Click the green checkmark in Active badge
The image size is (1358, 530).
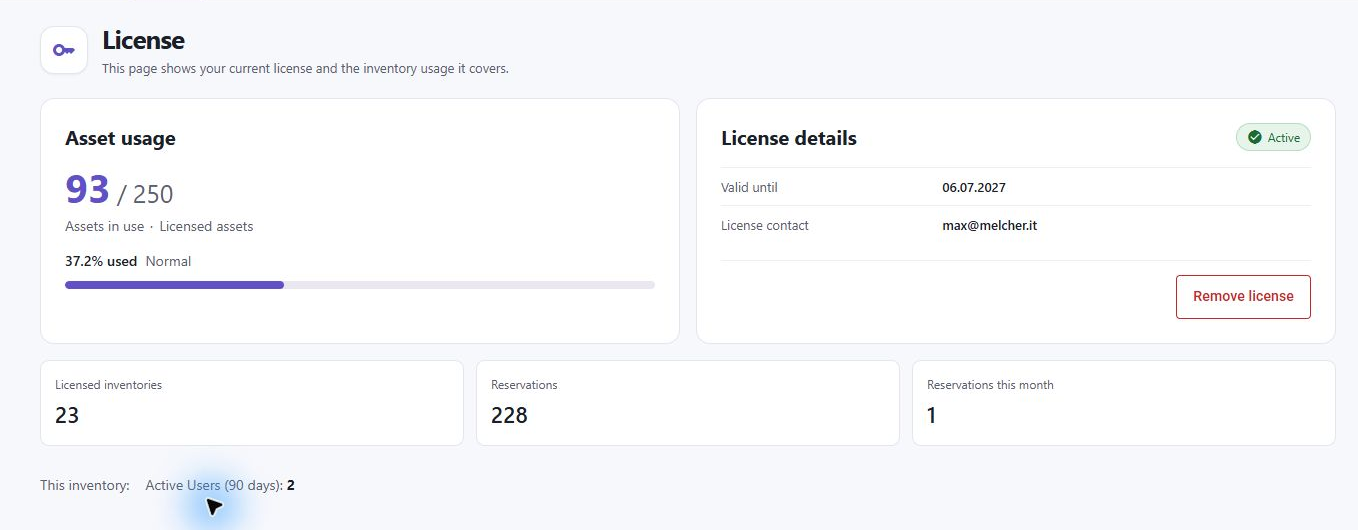click(1254, 138)
